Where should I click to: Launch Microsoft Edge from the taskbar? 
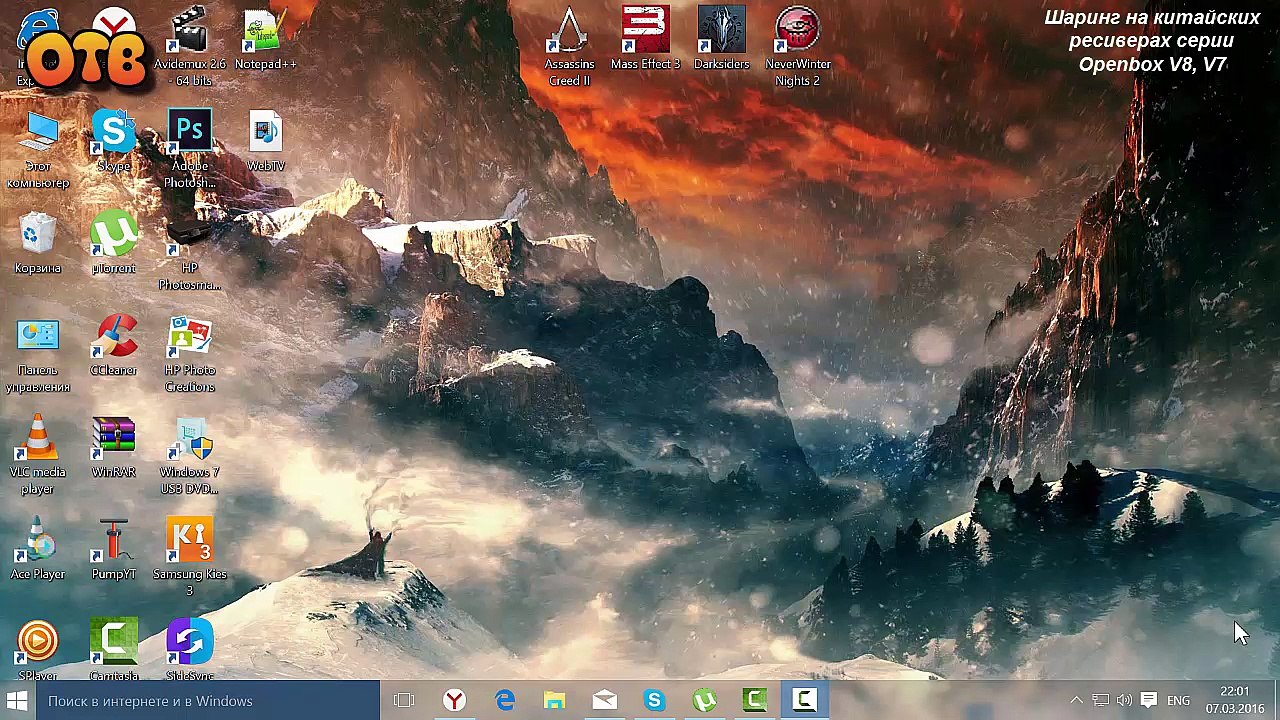pyautogui.click(x=504, y=701)
